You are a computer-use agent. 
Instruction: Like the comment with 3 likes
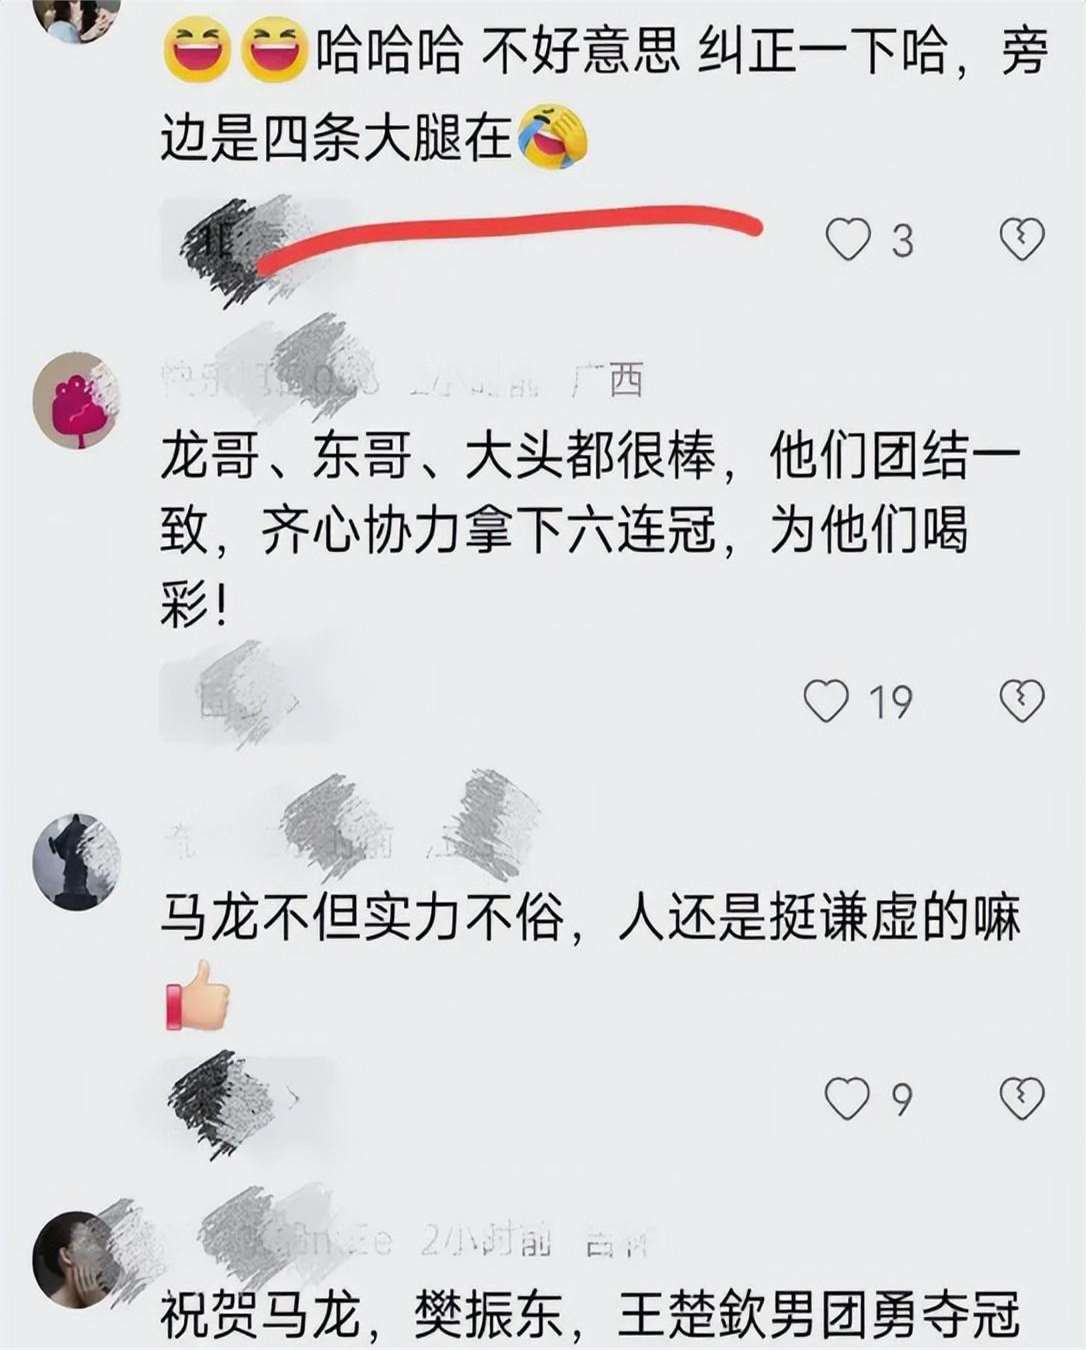click(x=848, y=240)
